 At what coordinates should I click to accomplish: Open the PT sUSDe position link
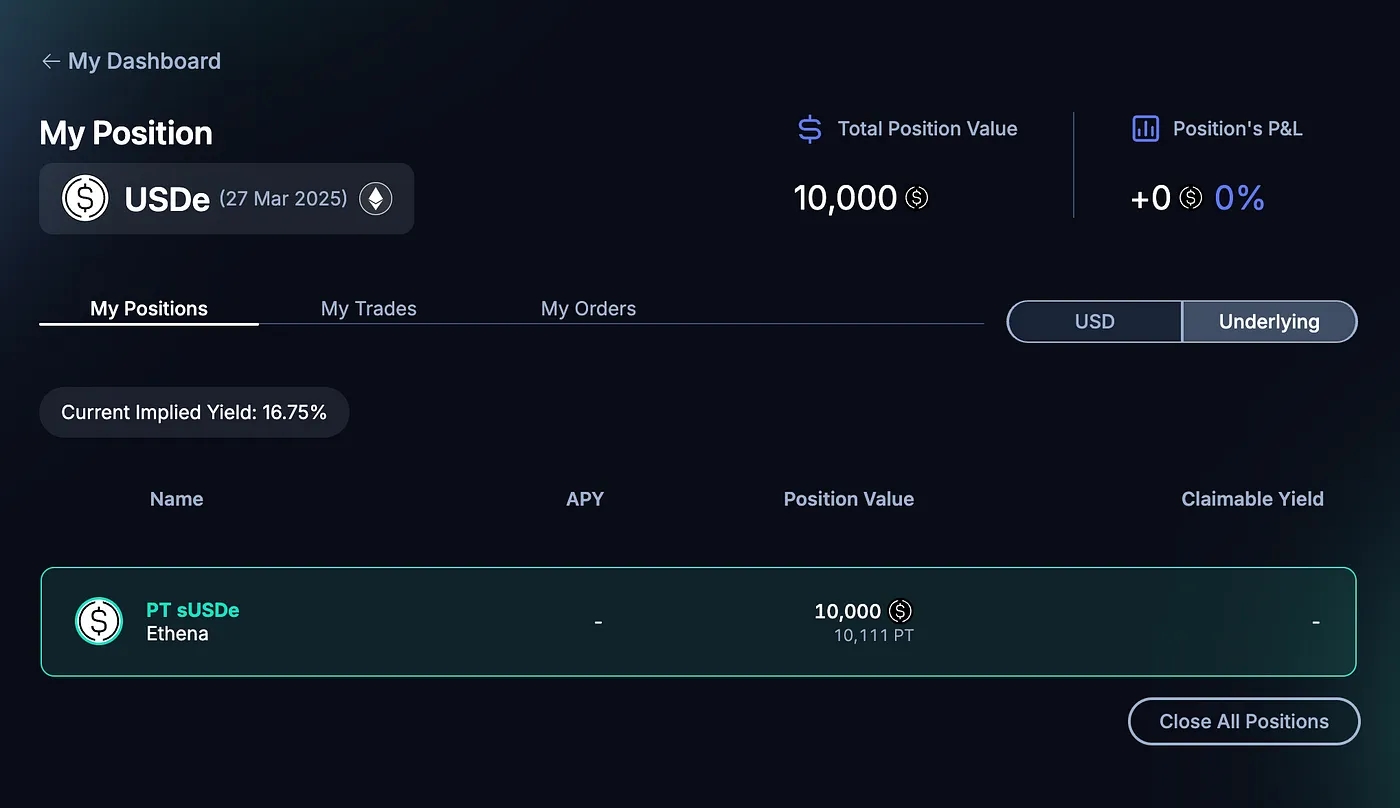pyautogui.click(x=193, y=610)
